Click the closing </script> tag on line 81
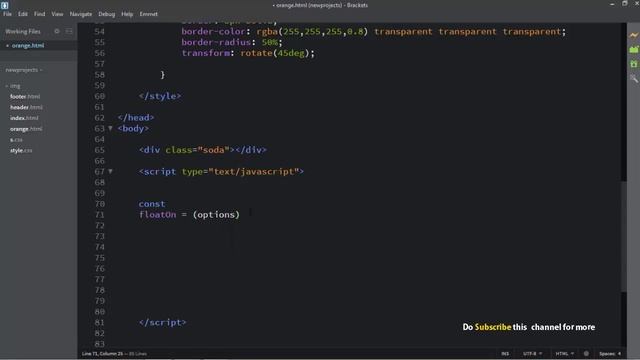Image resolution: width=640 pixels, height=360 pixels. coord(162,322)
